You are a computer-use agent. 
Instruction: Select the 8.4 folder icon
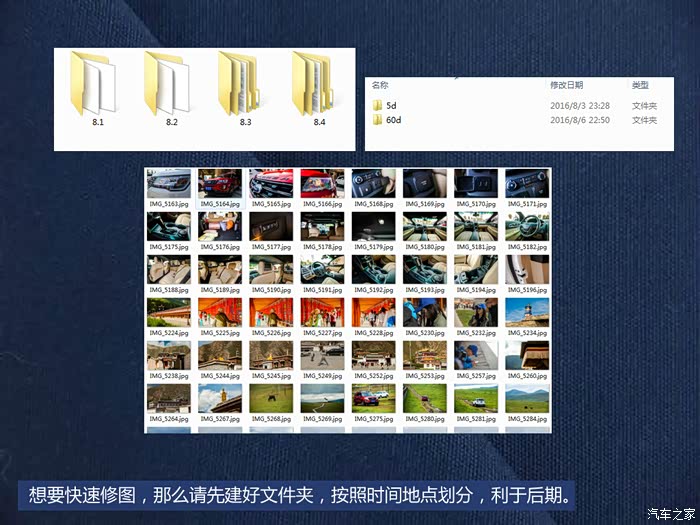pyautogui.click(x=314, y=84)
